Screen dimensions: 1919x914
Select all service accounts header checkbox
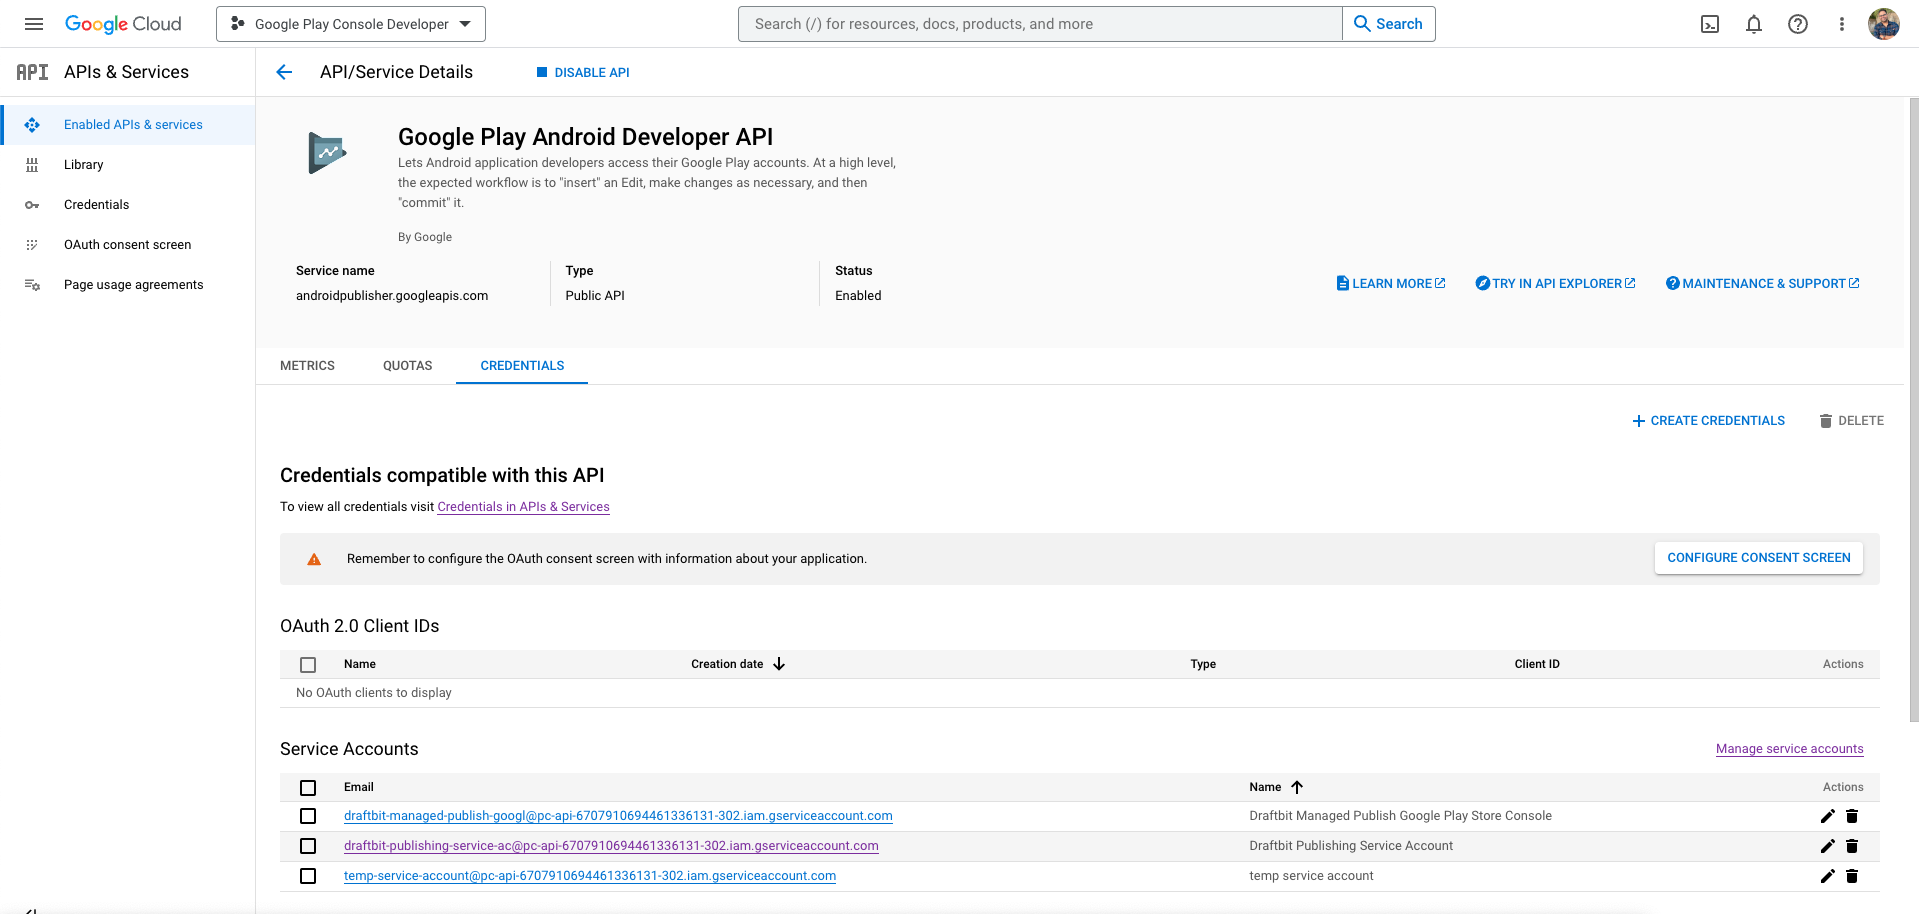click(308, 788)
